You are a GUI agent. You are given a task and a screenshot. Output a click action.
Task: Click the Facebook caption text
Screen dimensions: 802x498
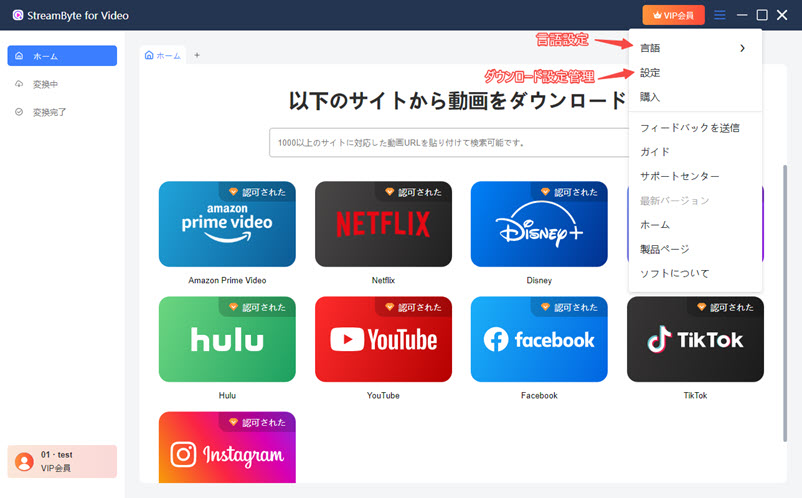click(x=539, y=395)
